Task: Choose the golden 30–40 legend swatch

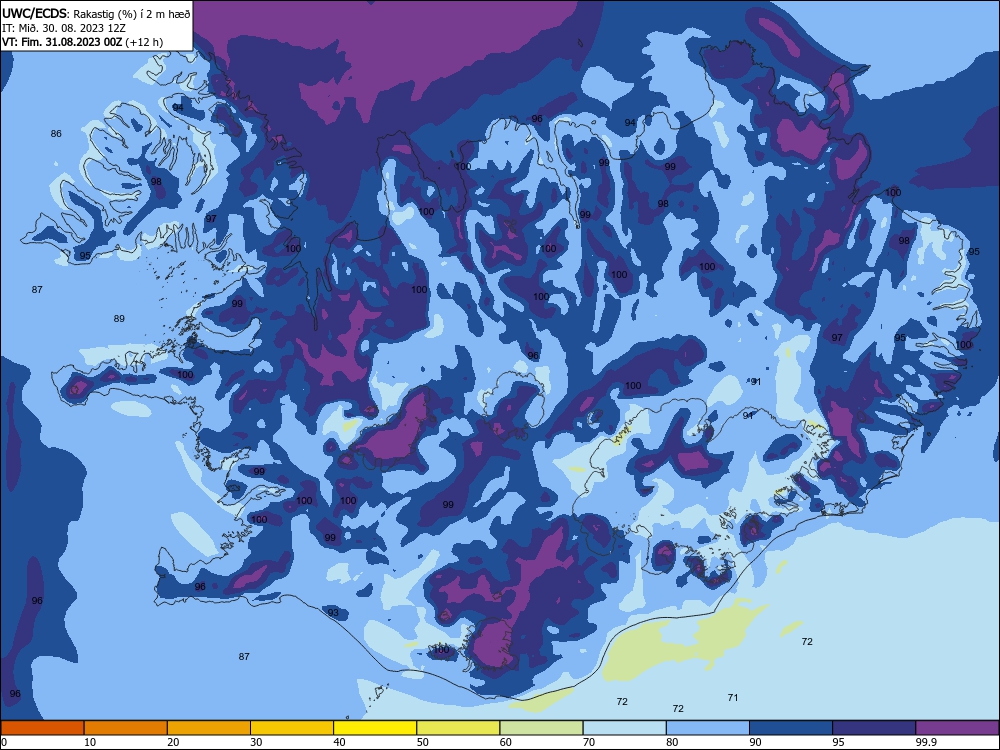Action: point(292,728)
